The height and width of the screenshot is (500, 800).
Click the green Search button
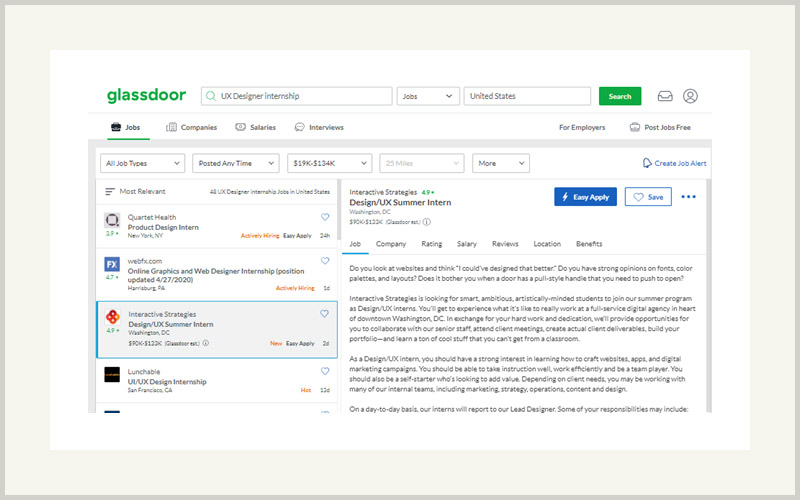point(620,96)
